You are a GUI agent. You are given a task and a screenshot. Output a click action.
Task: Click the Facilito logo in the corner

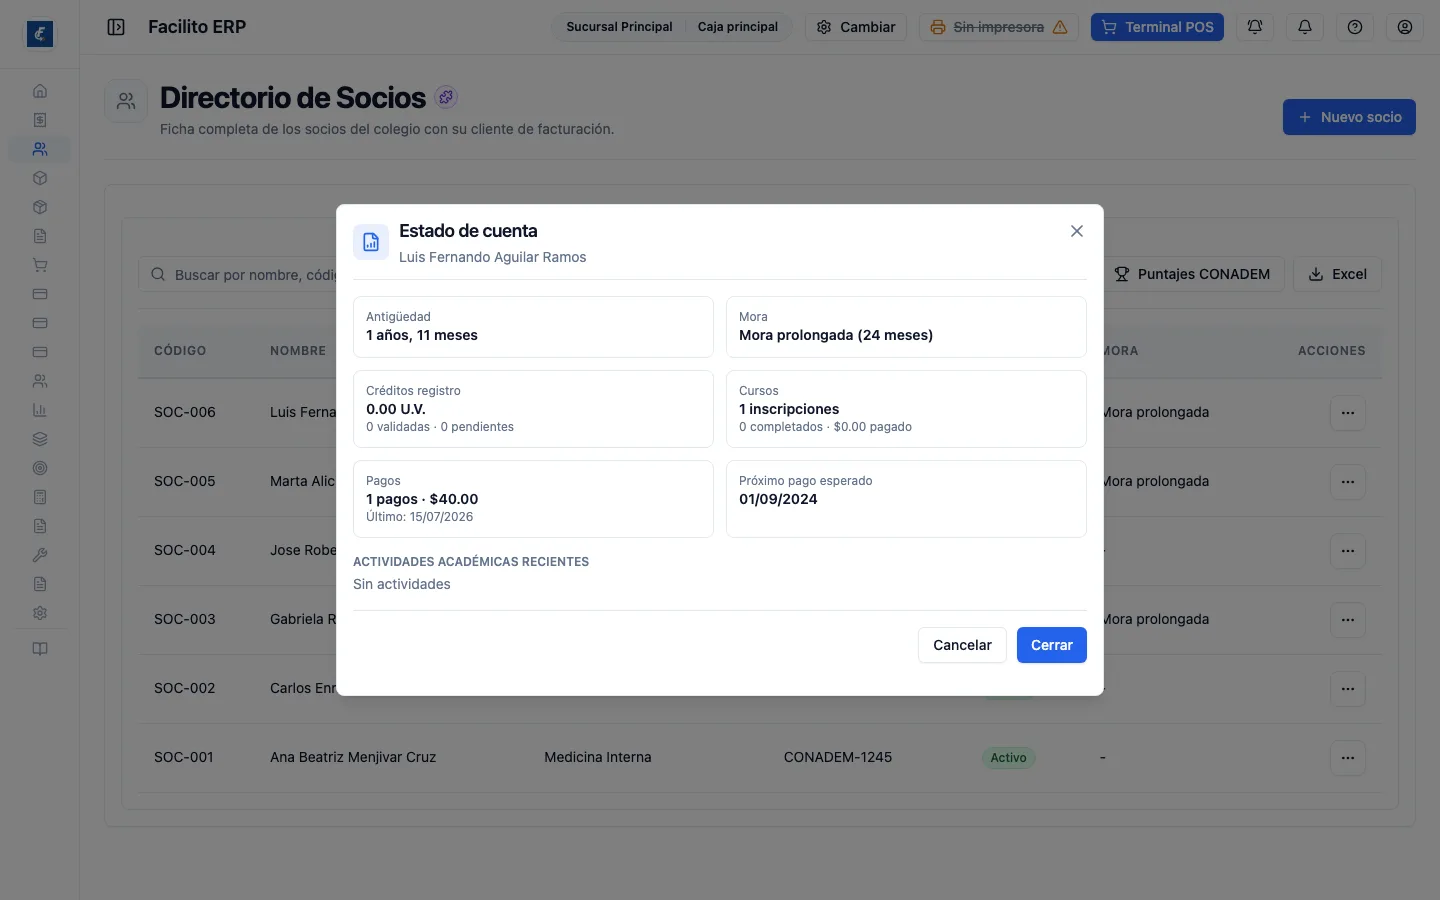40,34
